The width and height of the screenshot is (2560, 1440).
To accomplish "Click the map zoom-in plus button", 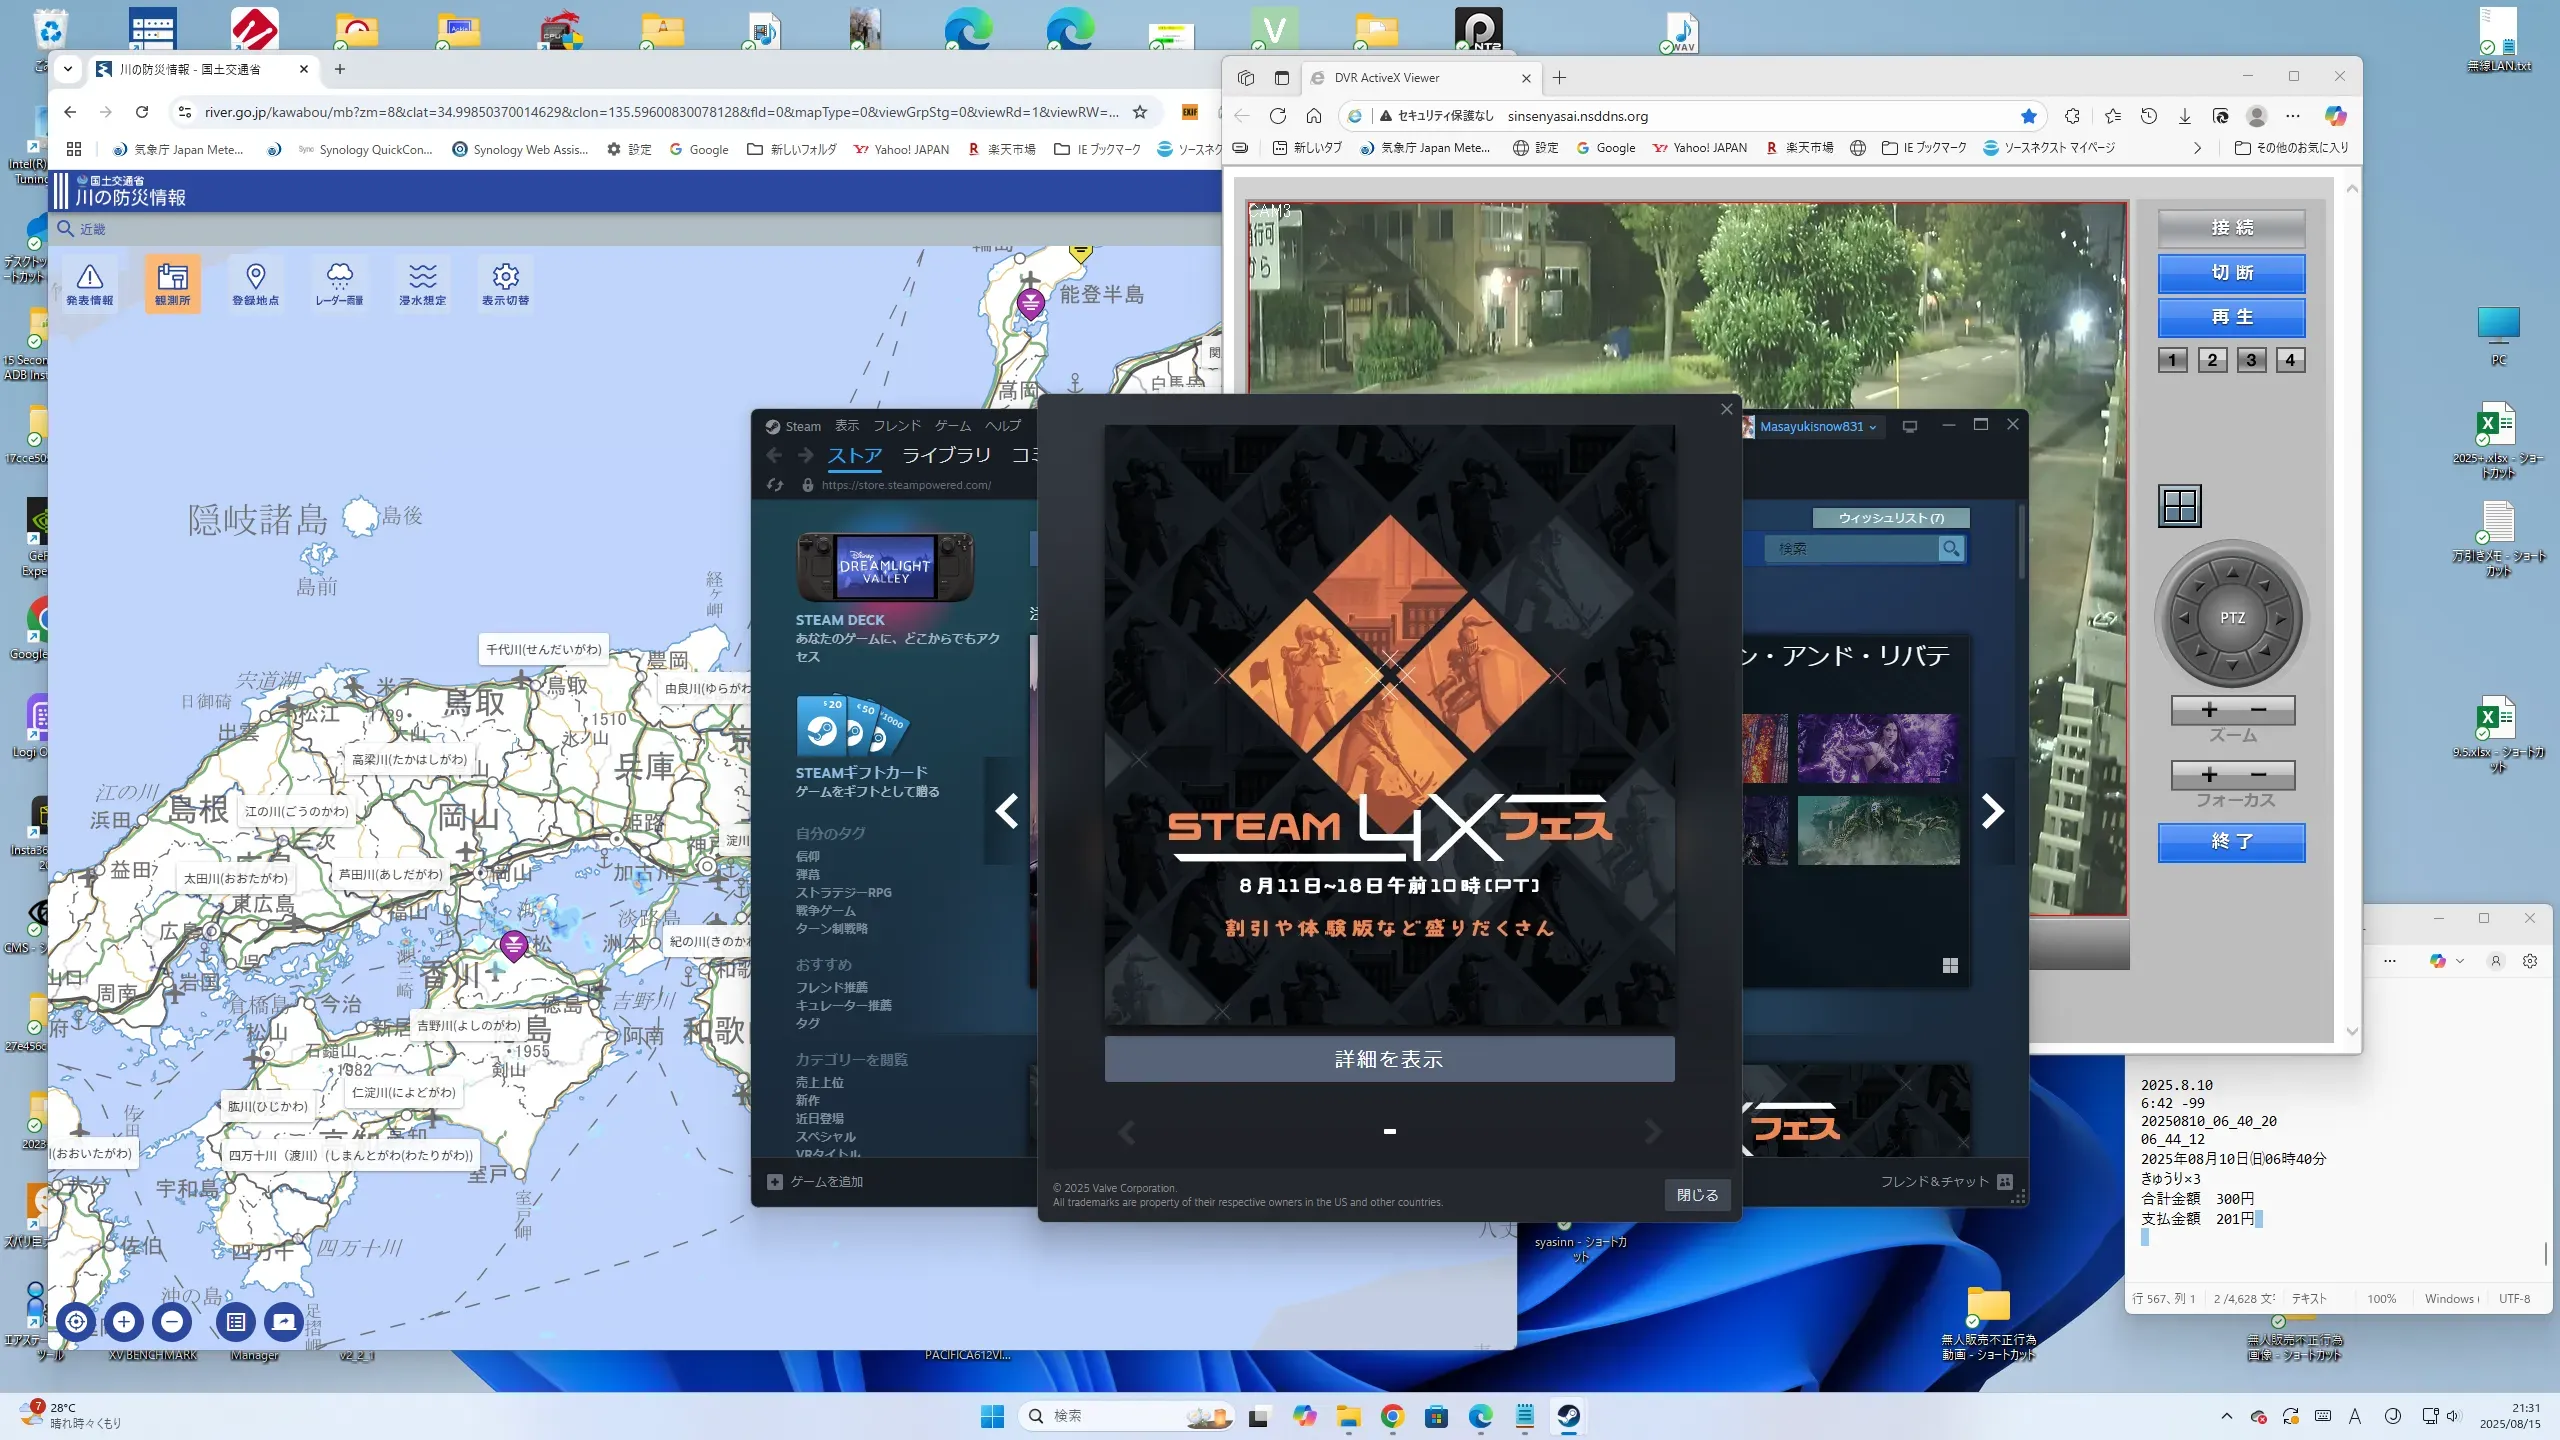I will click(x=124, y=1322).
